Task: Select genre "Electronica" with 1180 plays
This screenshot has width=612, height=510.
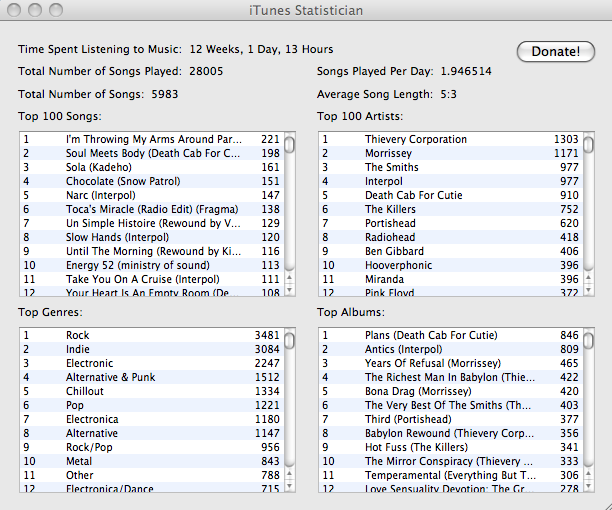Action: (x=152, y=419)
